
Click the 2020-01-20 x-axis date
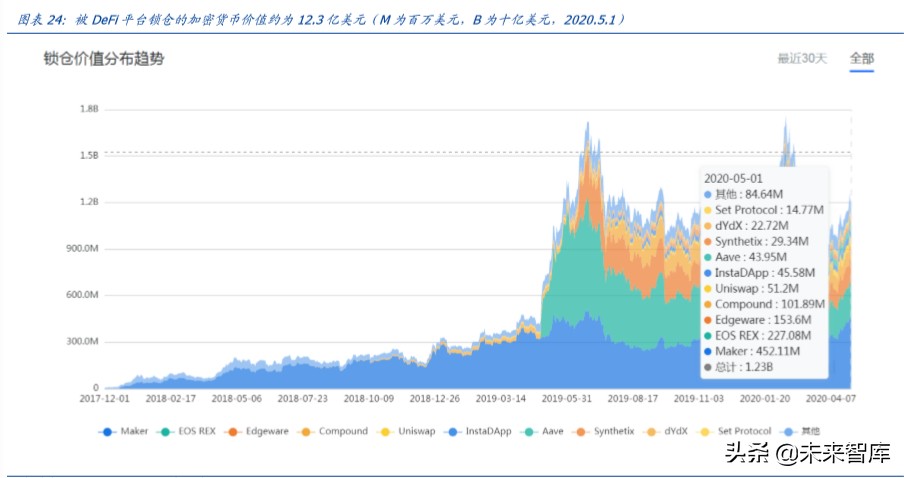pyautogui.click(x=765, y=398)
